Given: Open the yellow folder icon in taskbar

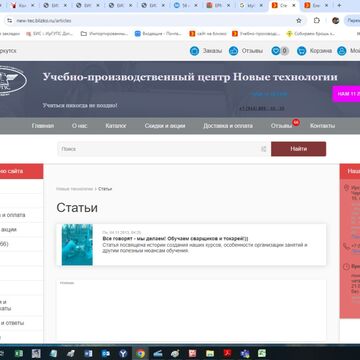Looking at the screenshot, I should [210, 353].
